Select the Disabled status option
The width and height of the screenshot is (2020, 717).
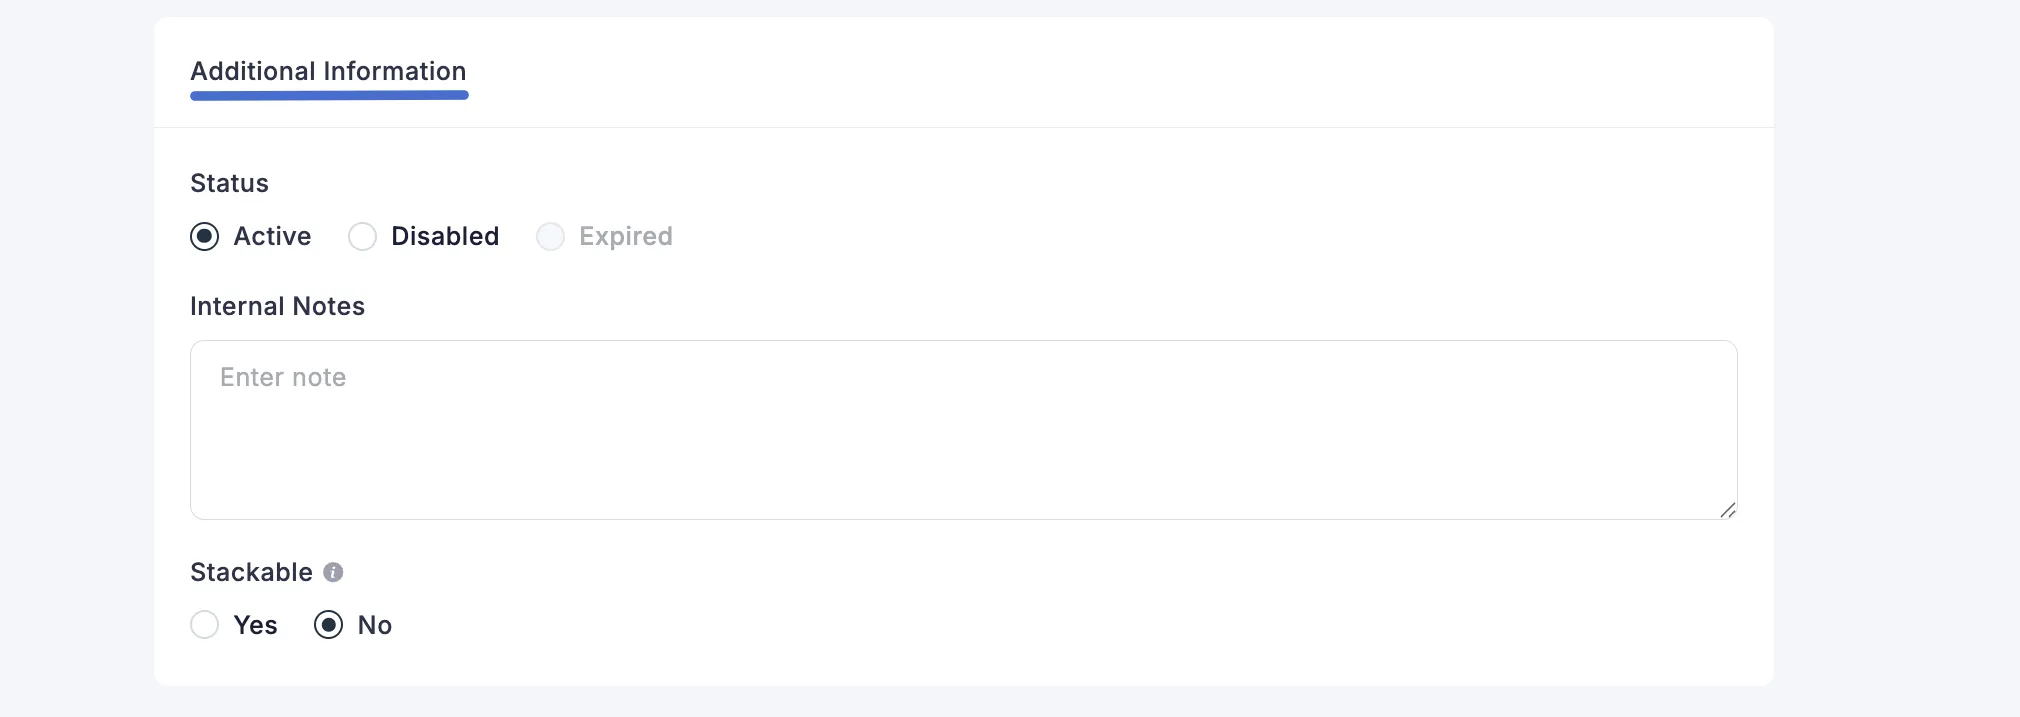(362, 236)
